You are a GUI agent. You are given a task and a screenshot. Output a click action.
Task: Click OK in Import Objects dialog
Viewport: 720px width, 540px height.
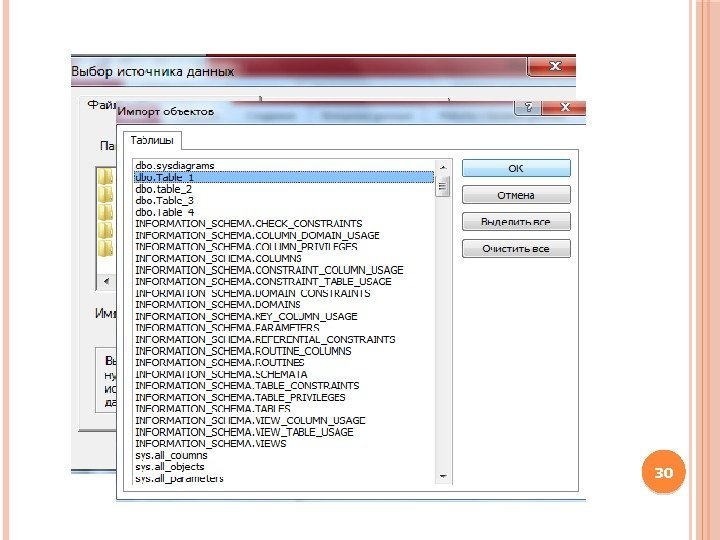tap(516, 168)
